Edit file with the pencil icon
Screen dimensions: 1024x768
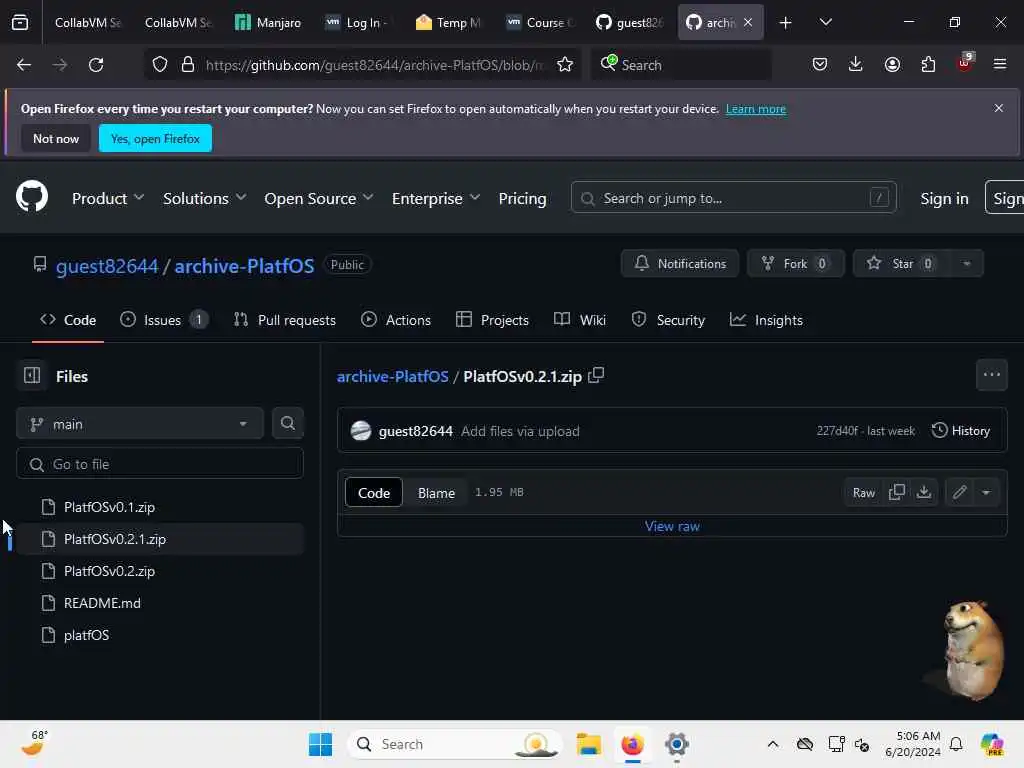(959, 492)
